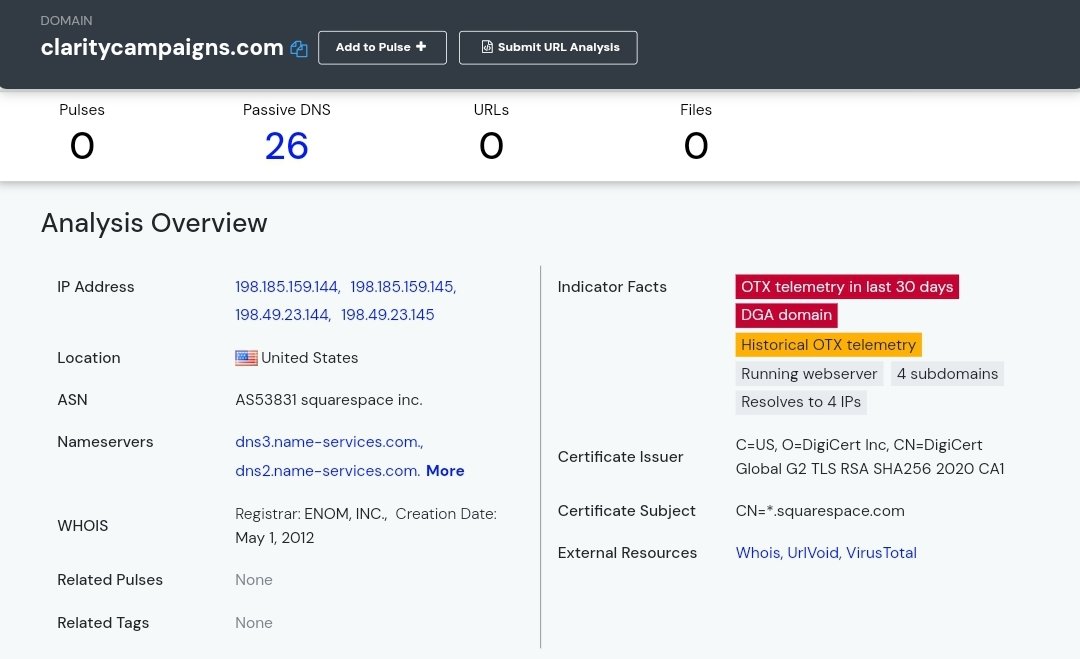Click the Historical OTX telemetry tag
This screenshot has width=1080, height=659.
point(828,345)
